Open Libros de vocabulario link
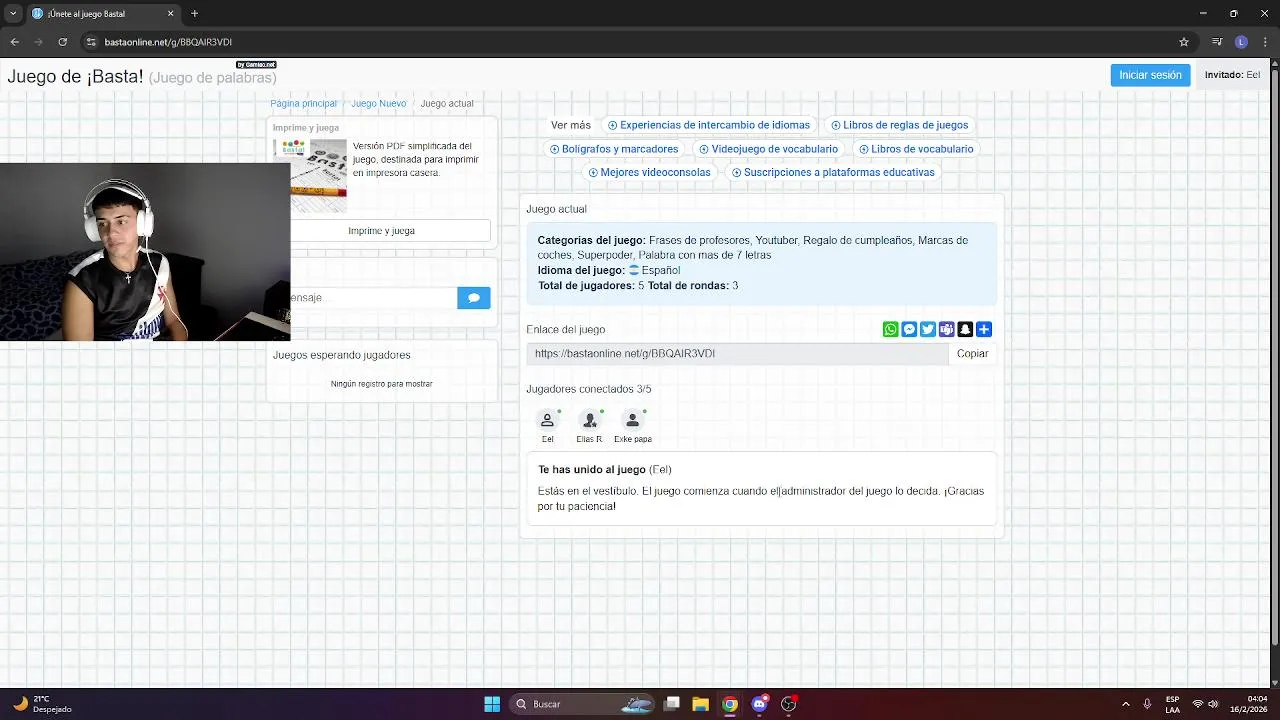This screenshot has width=1280, height=720. (x=916, y=149)
